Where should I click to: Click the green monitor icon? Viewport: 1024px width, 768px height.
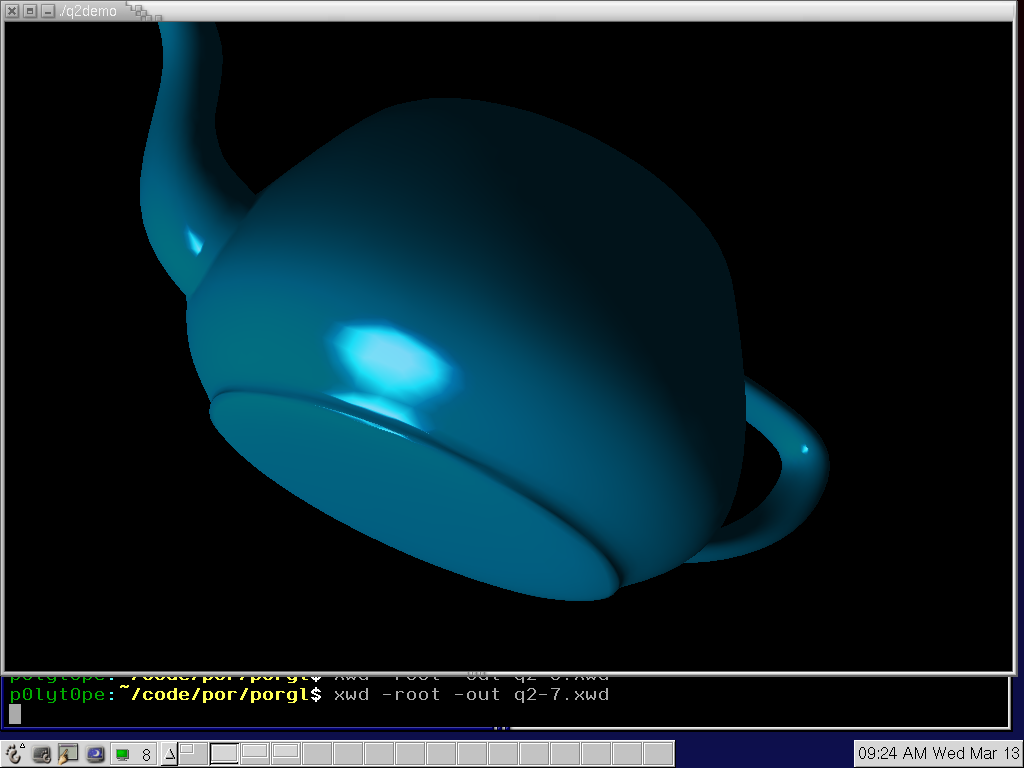tap(122, 754)
